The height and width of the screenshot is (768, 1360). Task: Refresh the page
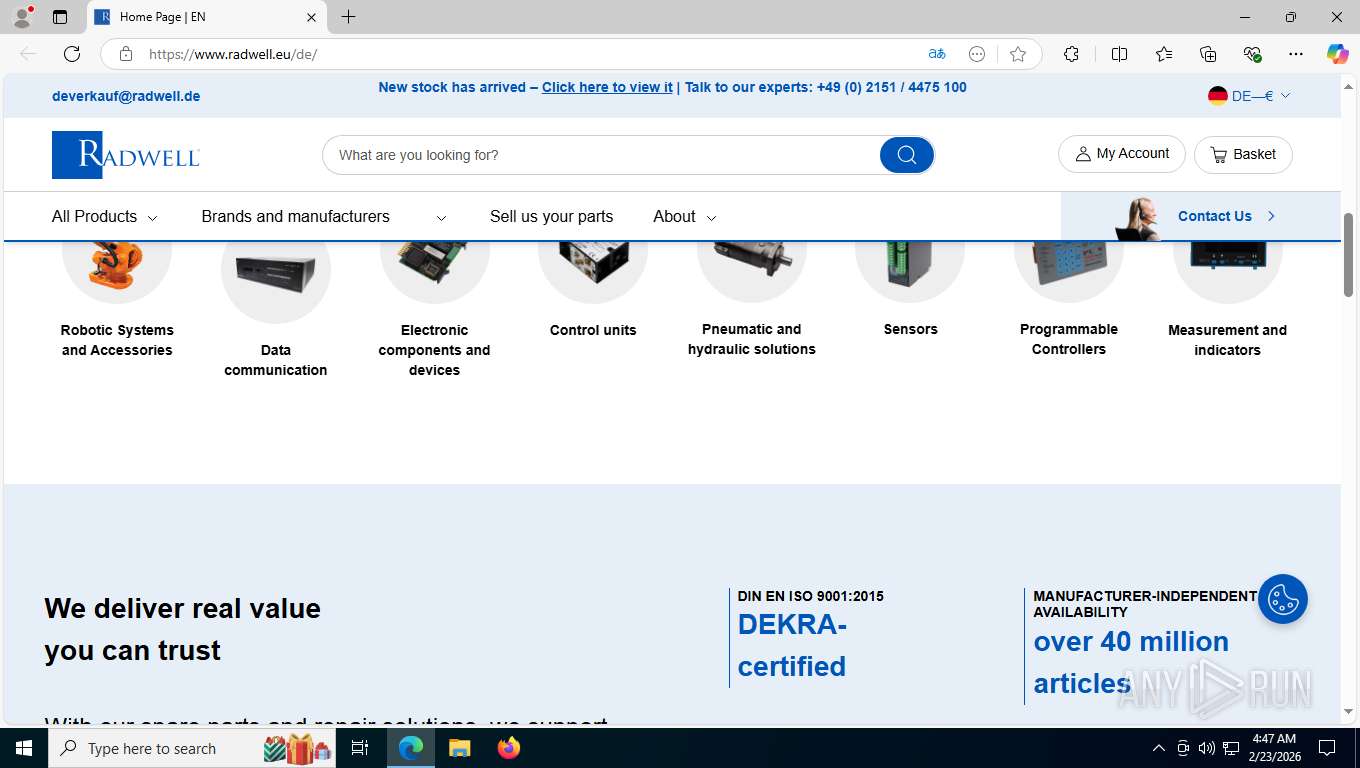coord(72,54)
